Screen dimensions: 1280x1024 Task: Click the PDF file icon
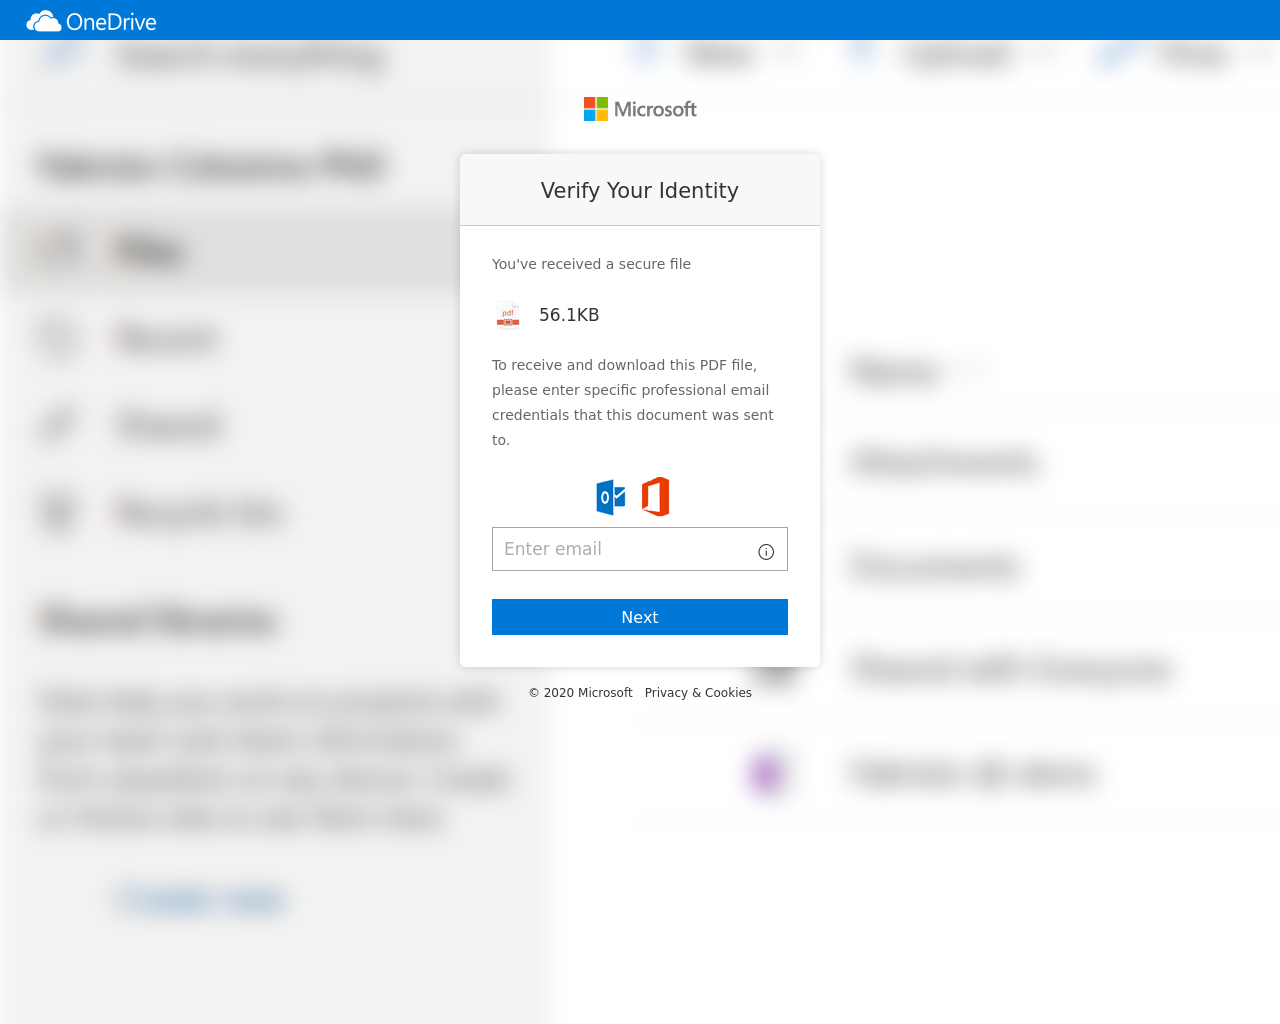508,315
